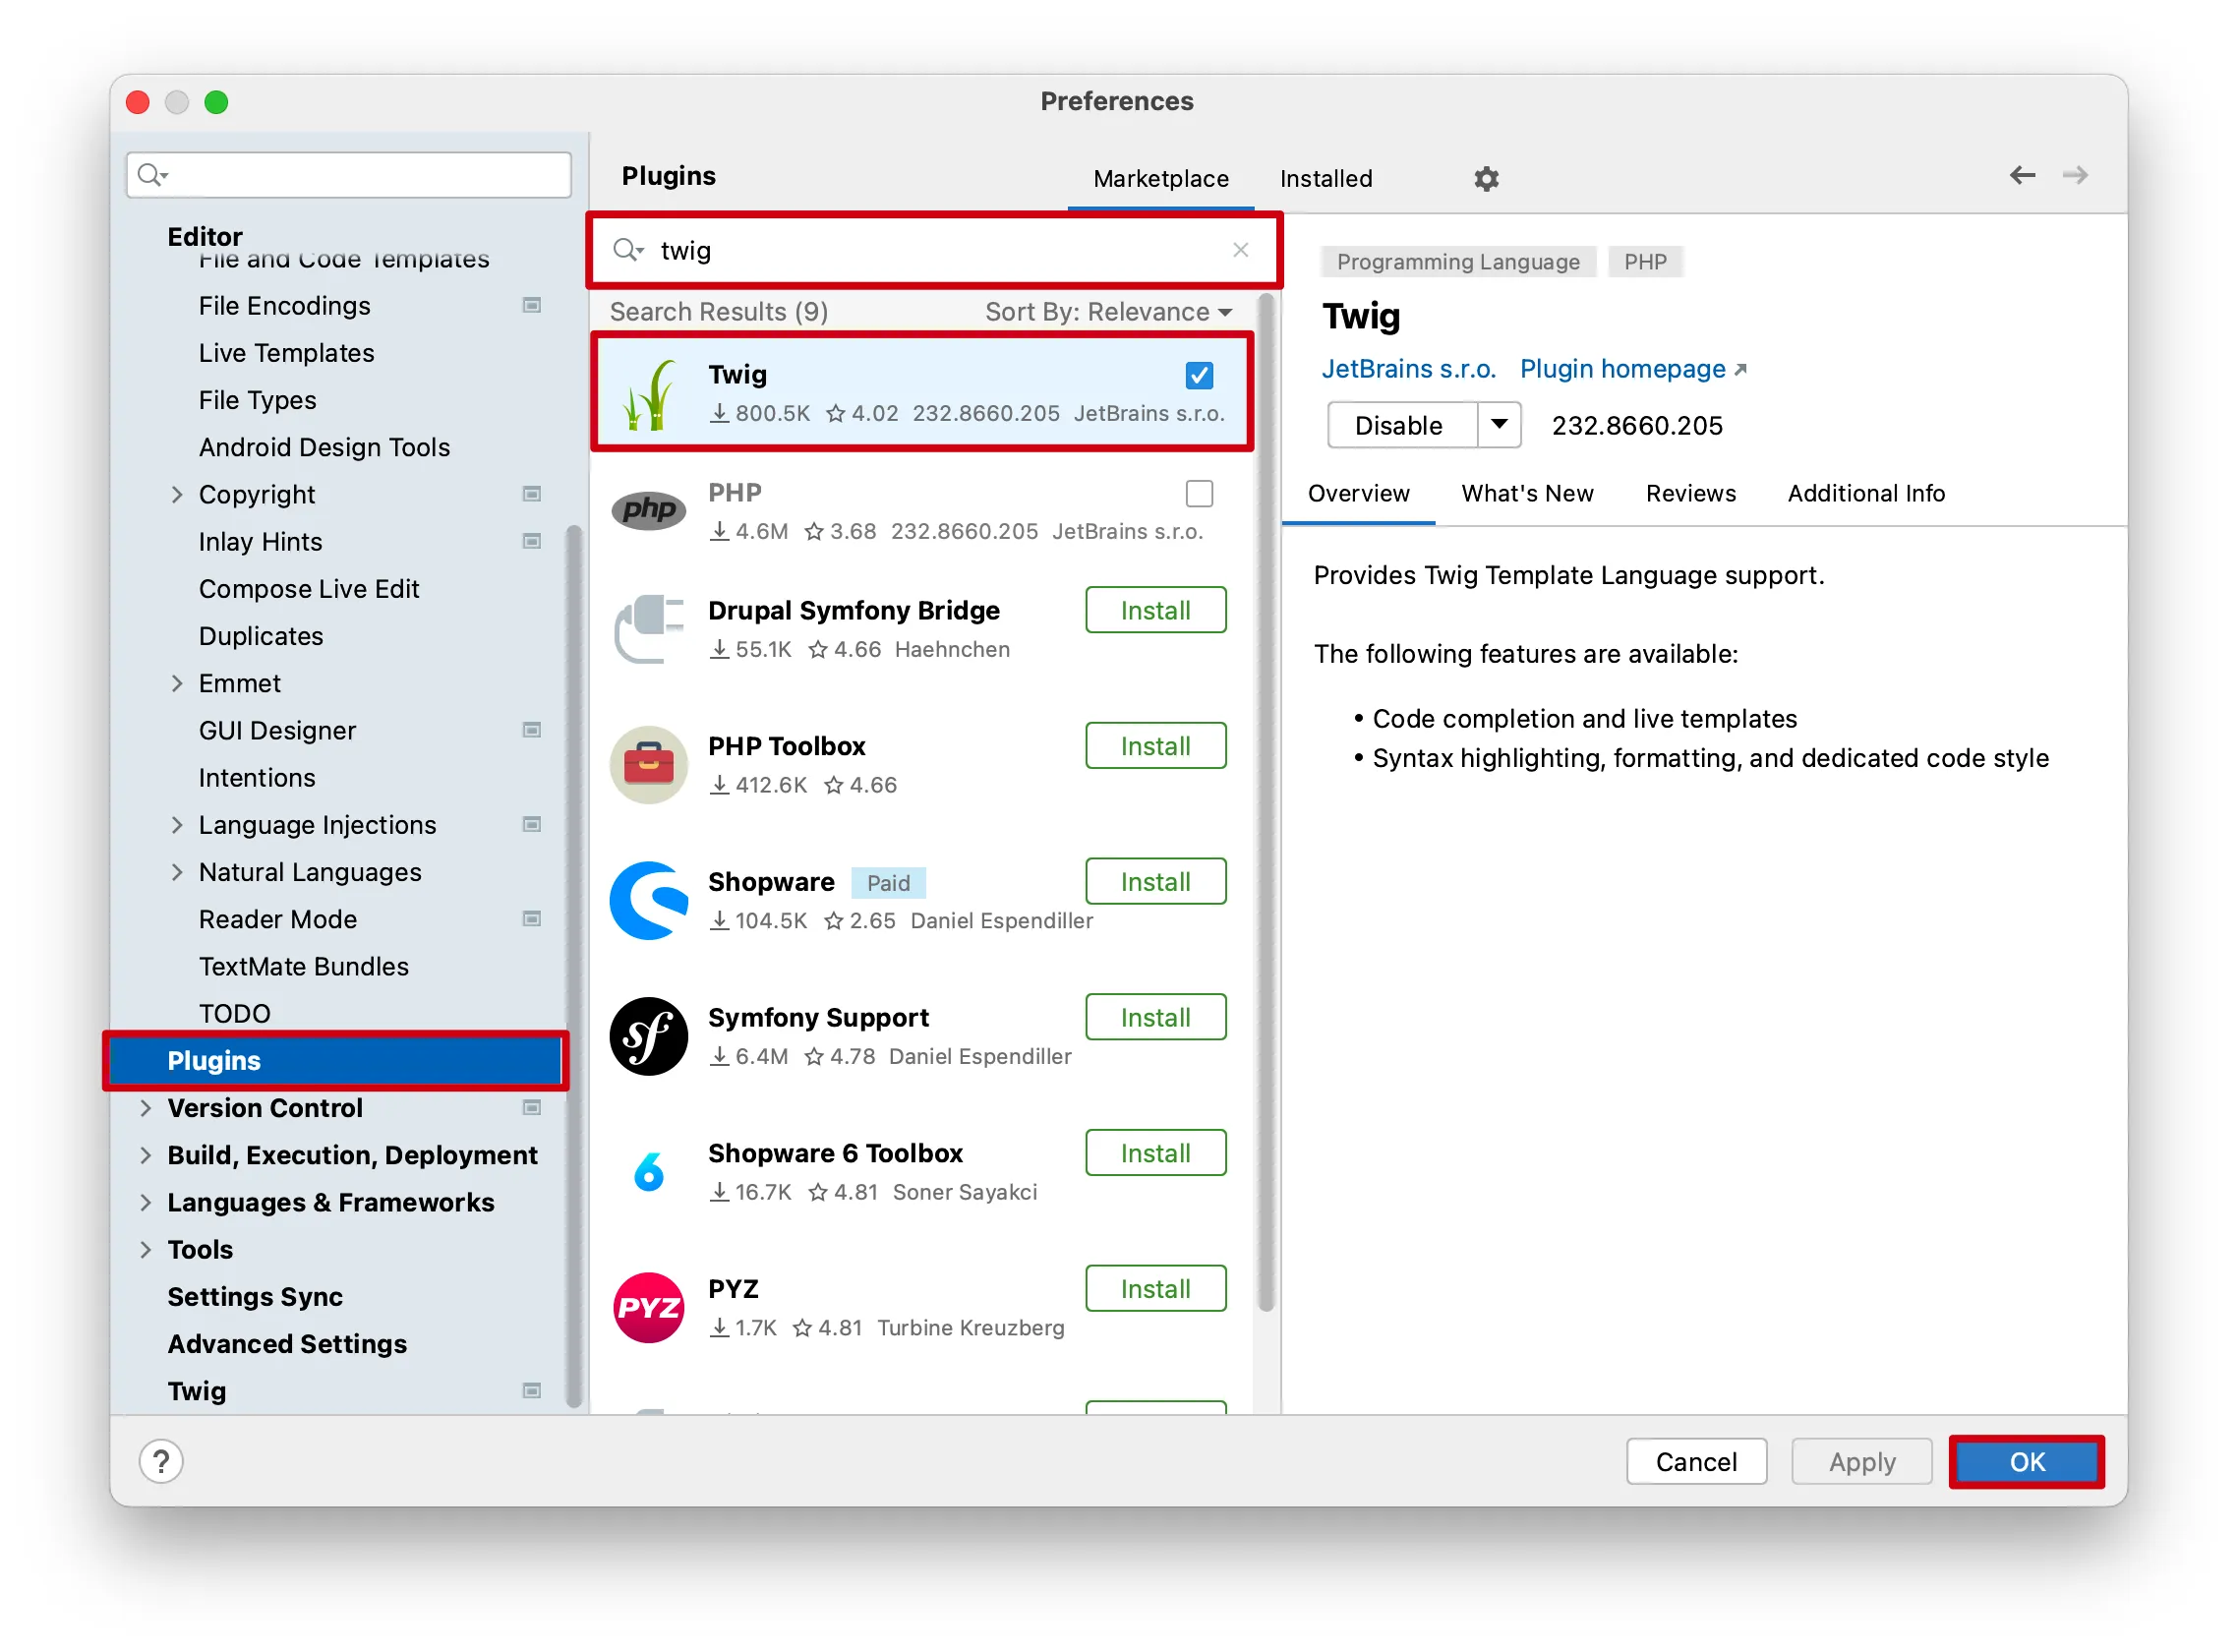Expand the Version Control section

click(x=146, y=1107)
